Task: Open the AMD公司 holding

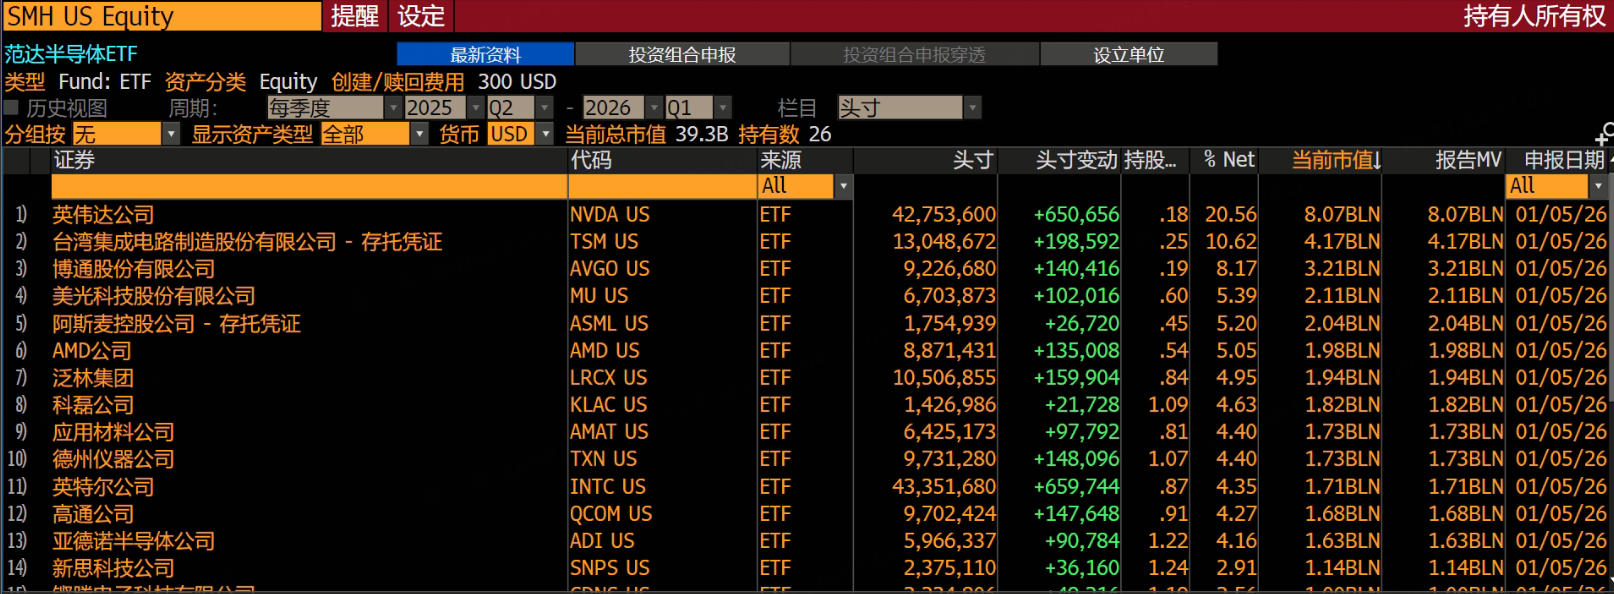Action: [x=92, y=351]
